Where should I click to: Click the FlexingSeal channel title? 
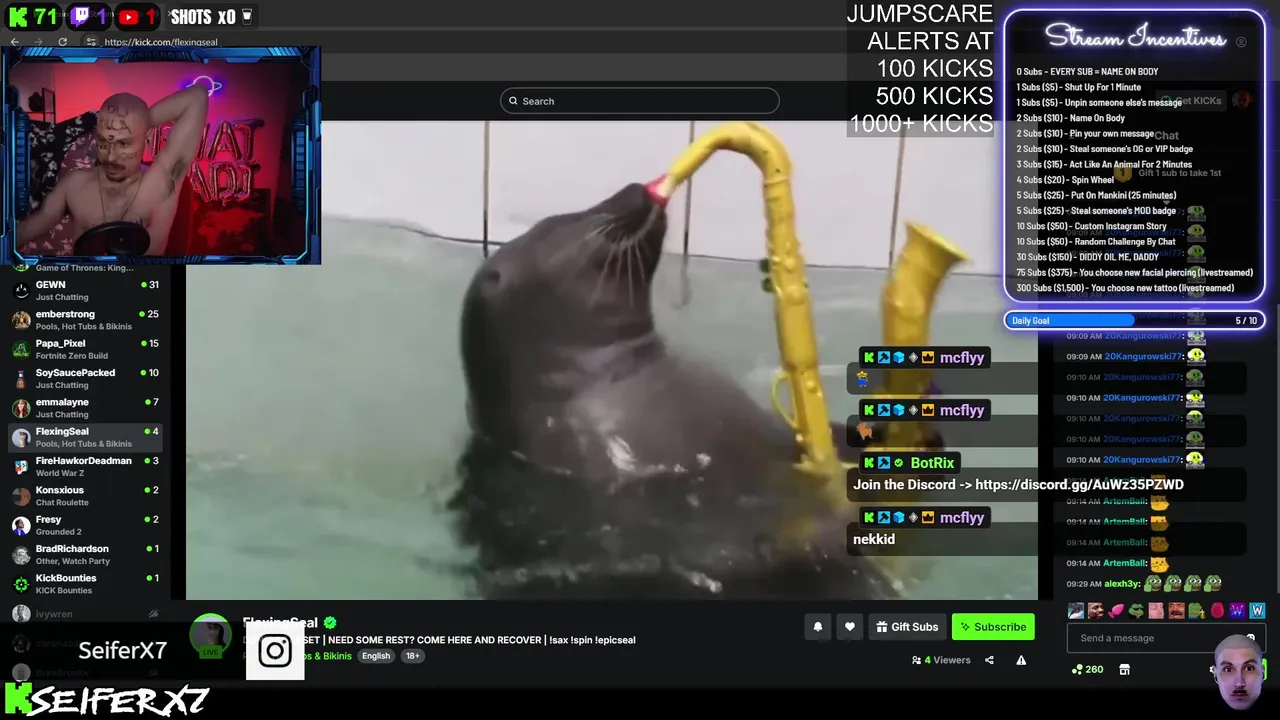coord(280,622)
